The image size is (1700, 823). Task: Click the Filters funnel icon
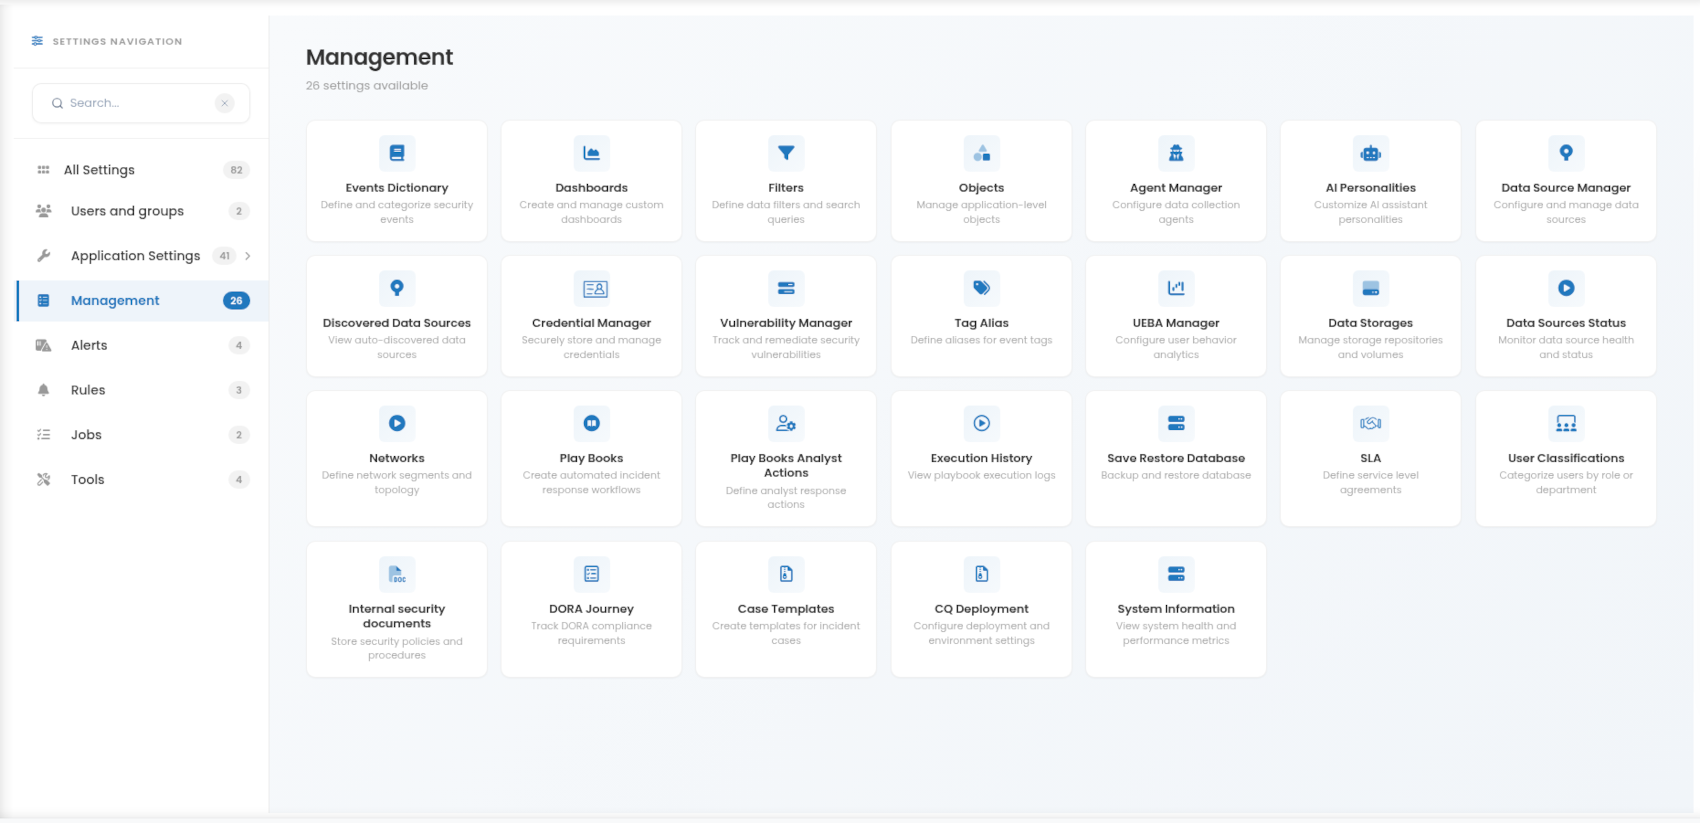click(x=786, y=153)
